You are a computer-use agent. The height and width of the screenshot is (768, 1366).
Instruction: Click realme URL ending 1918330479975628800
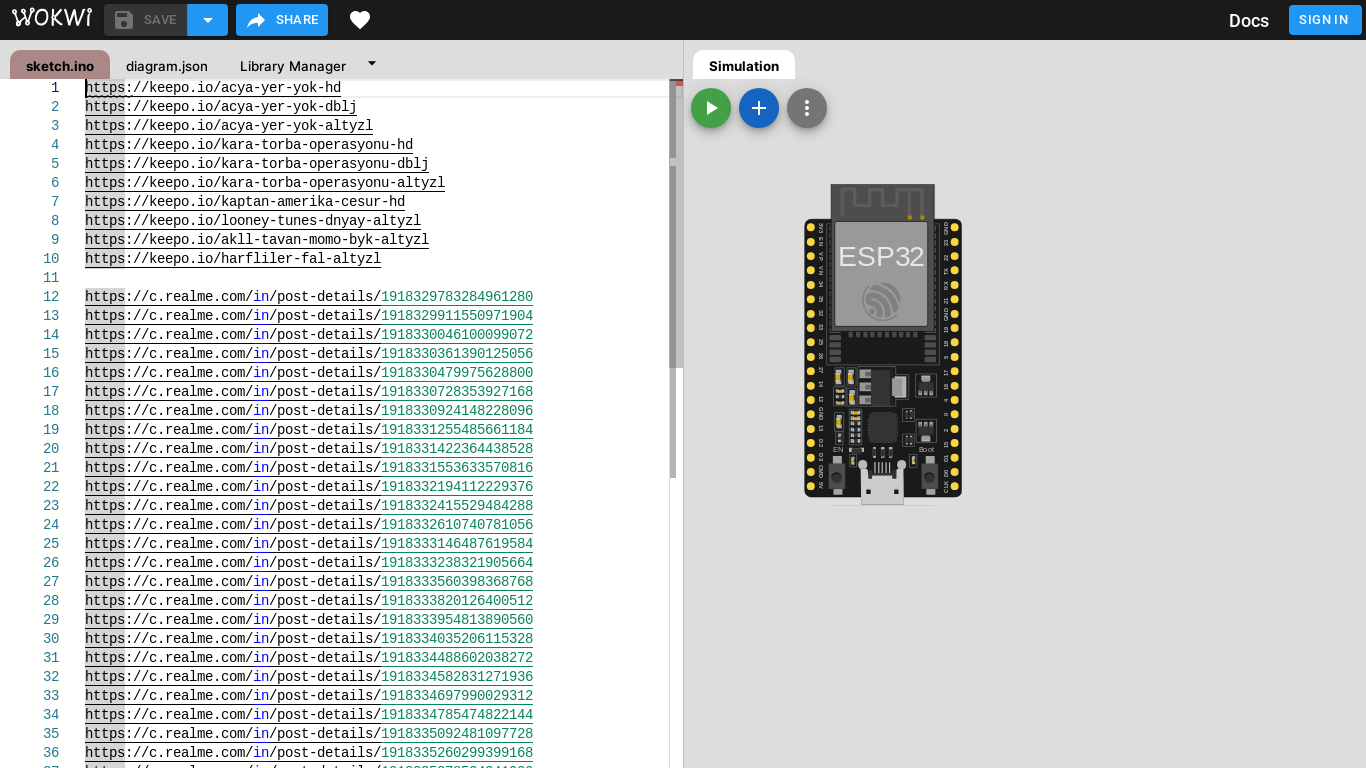pyautogui.click(x=309, y=373)
